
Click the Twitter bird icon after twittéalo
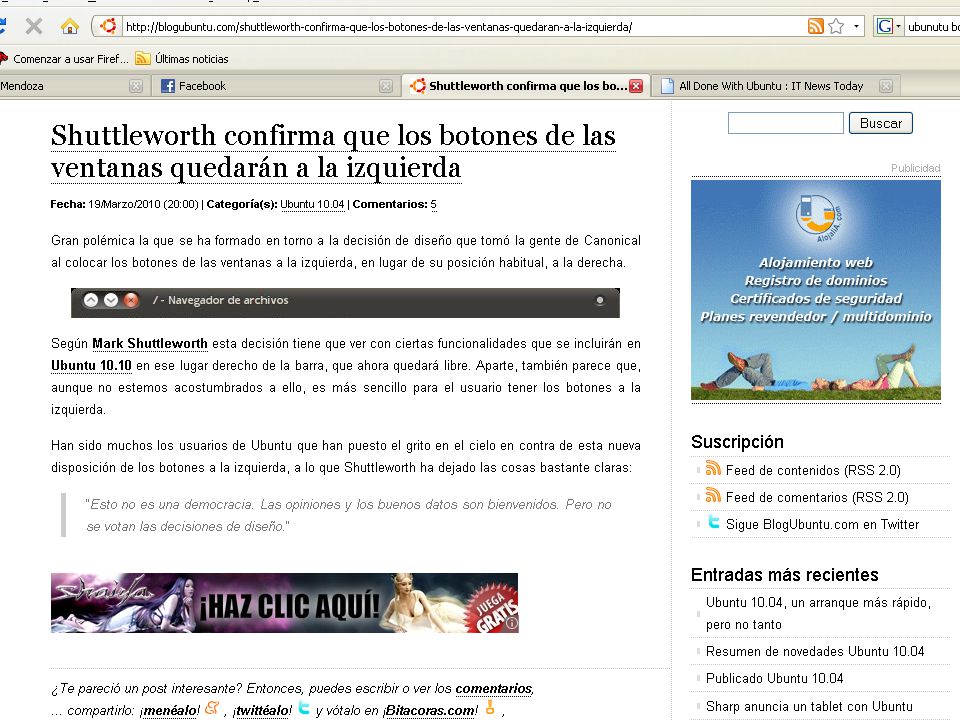coord(304,708)
